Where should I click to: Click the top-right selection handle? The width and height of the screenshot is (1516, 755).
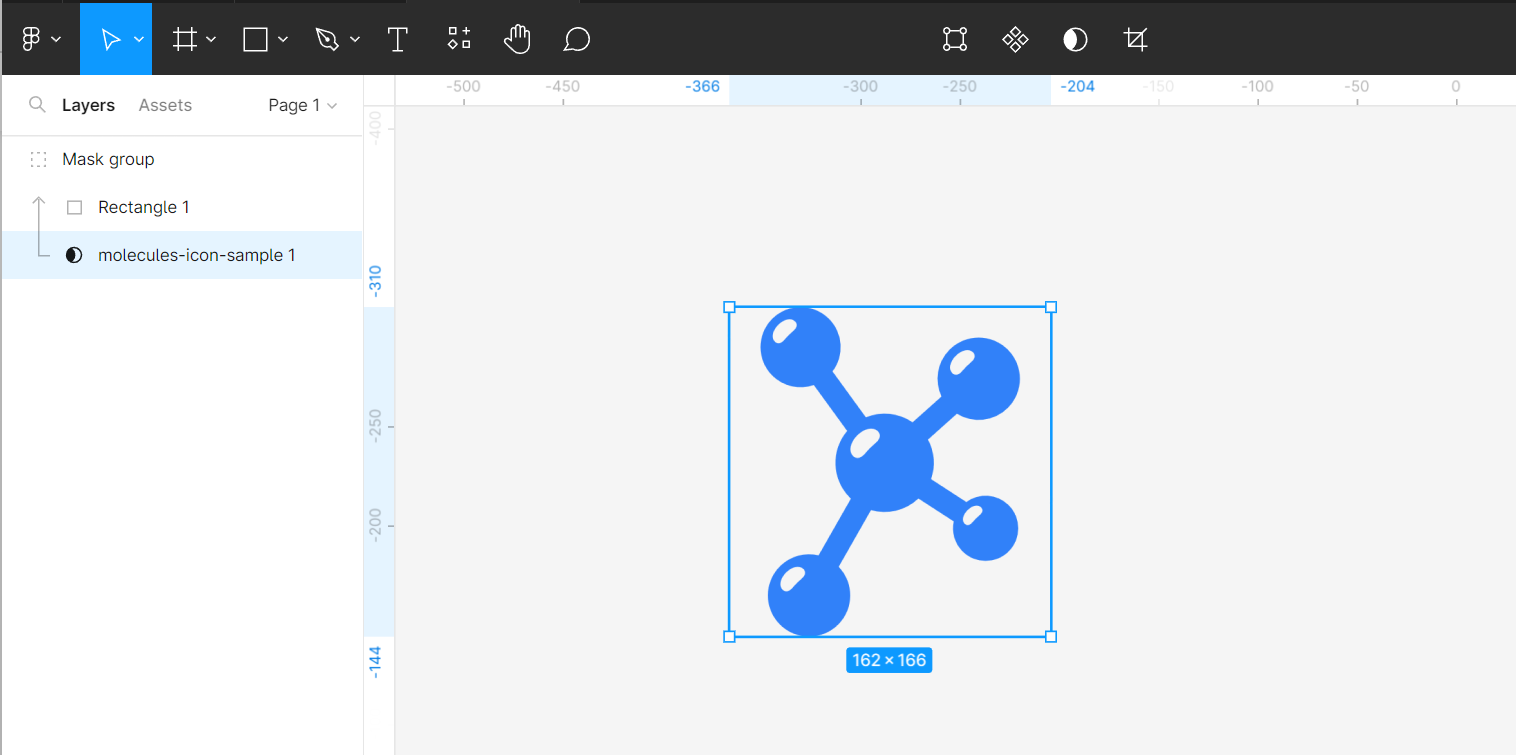pyautogui.click(x=1051, y=307)
